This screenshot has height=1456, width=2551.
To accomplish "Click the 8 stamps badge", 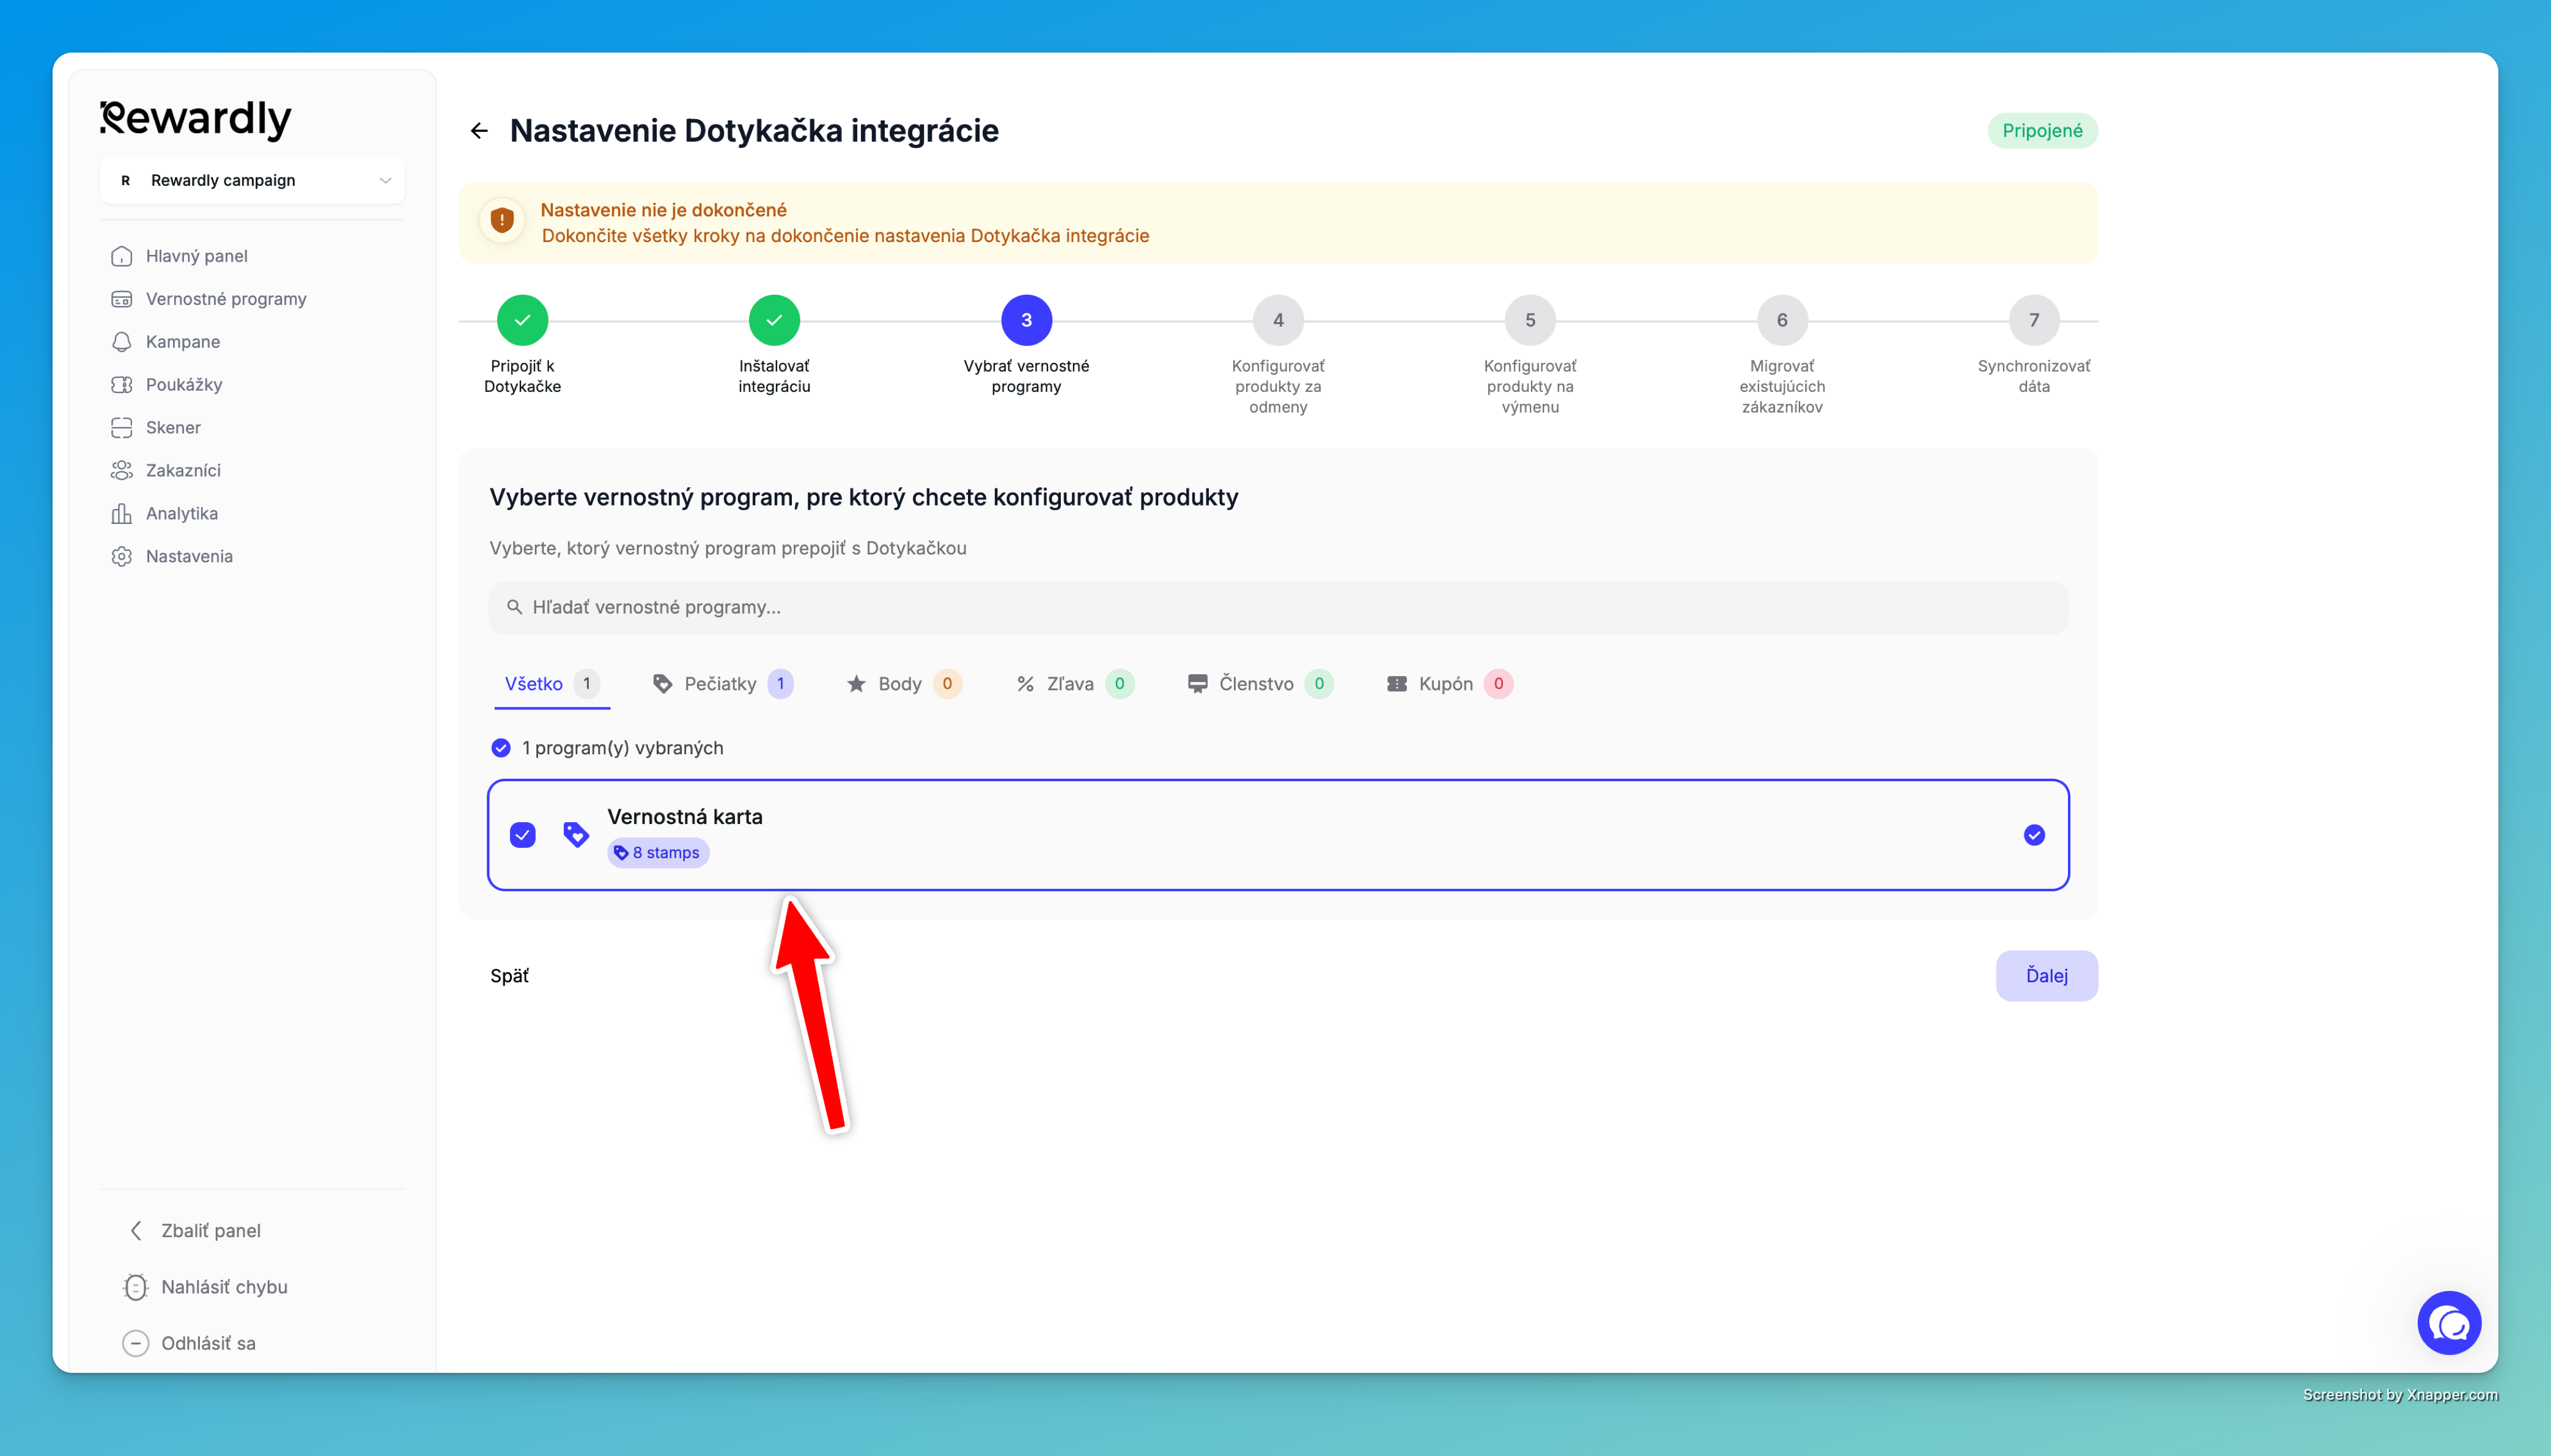I will click(658, 854).
